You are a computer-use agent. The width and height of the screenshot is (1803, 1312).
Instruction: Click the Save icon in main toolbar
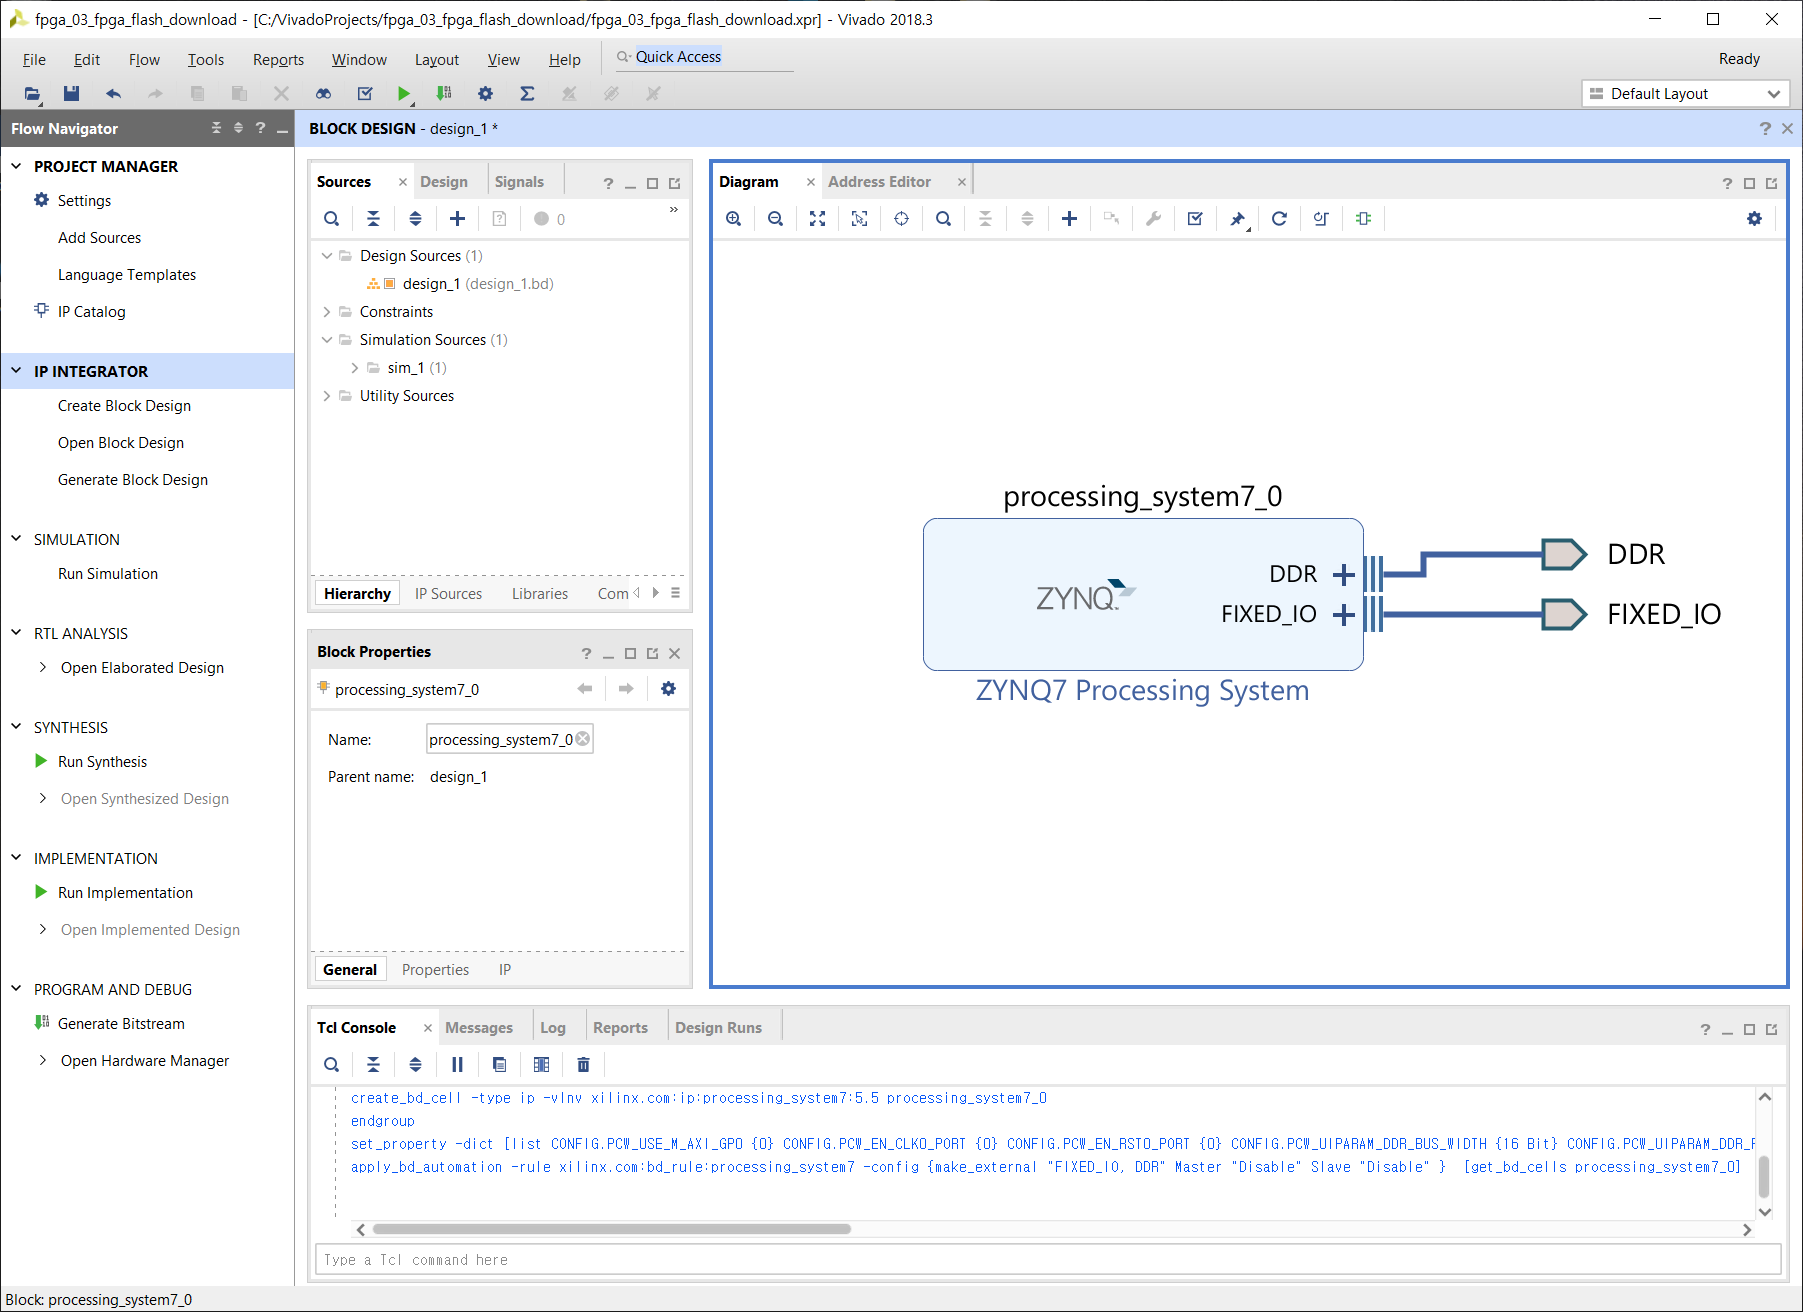click(71, 94)
